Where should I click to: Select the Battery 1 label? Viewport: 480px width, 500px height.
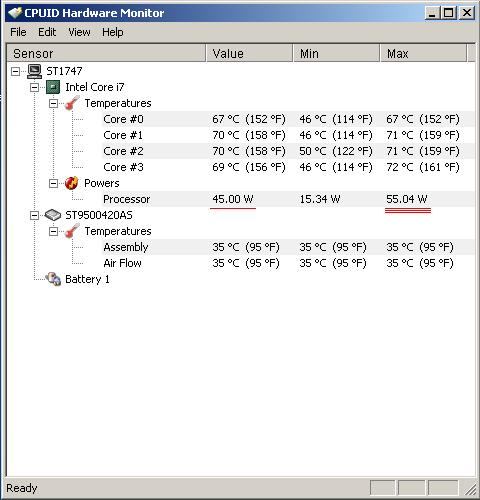click(87, 279)
